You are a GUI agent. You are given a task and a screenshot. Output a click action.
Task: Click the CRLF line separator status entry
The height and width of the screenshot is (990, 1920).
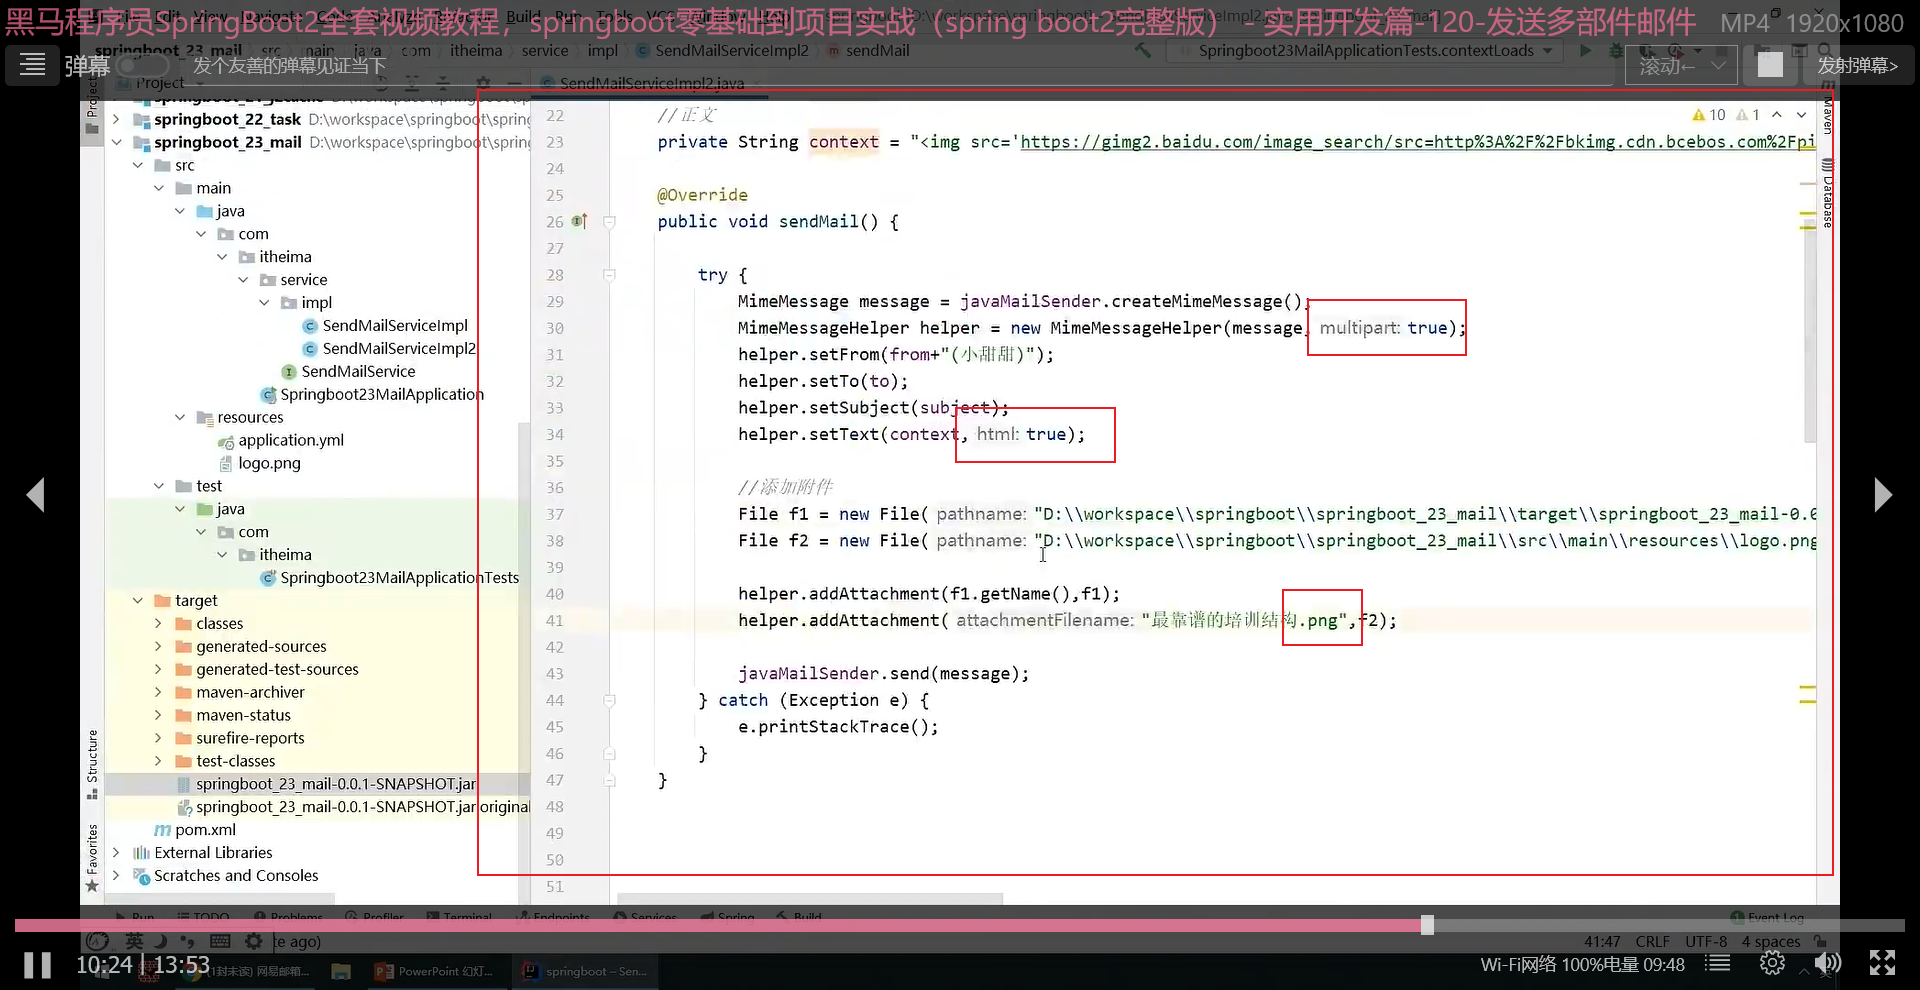coord(1652,942)
